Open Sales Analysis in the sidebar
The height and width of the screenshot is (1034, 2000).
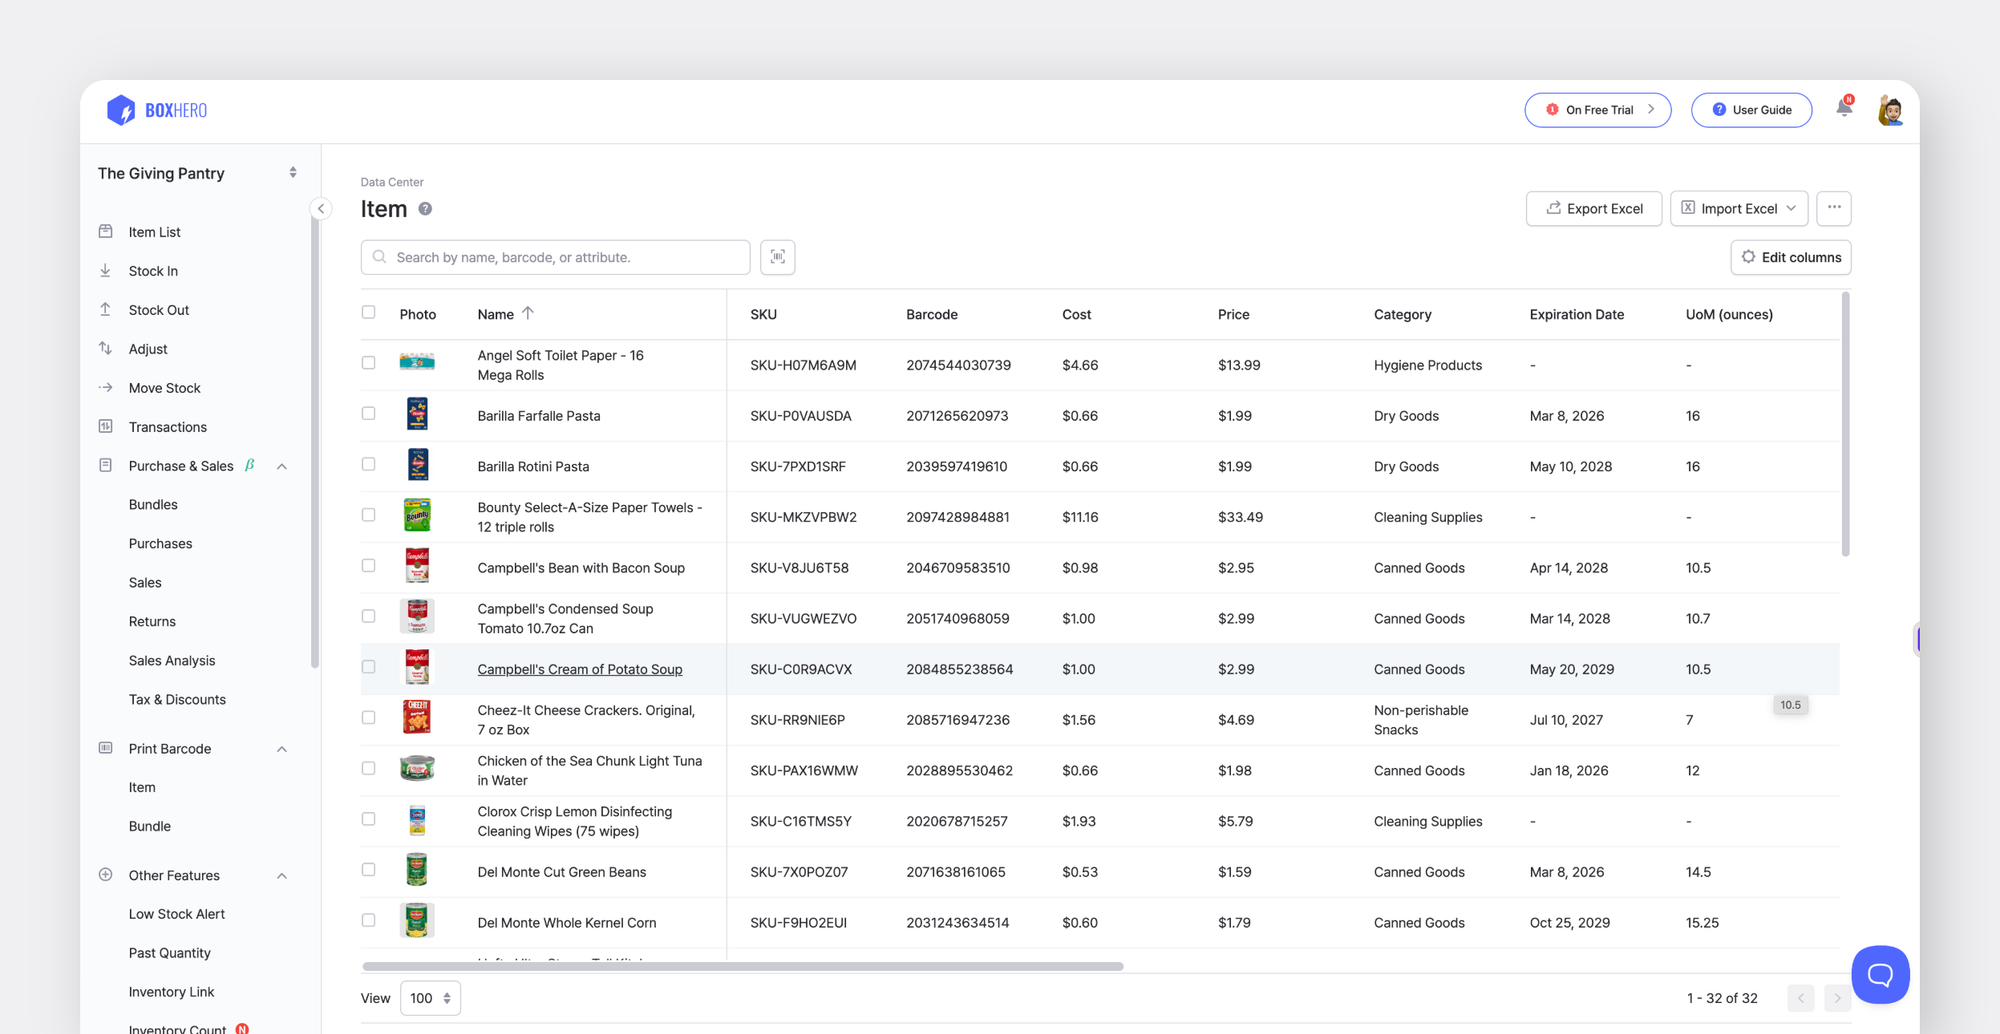(x=172, y=660)
